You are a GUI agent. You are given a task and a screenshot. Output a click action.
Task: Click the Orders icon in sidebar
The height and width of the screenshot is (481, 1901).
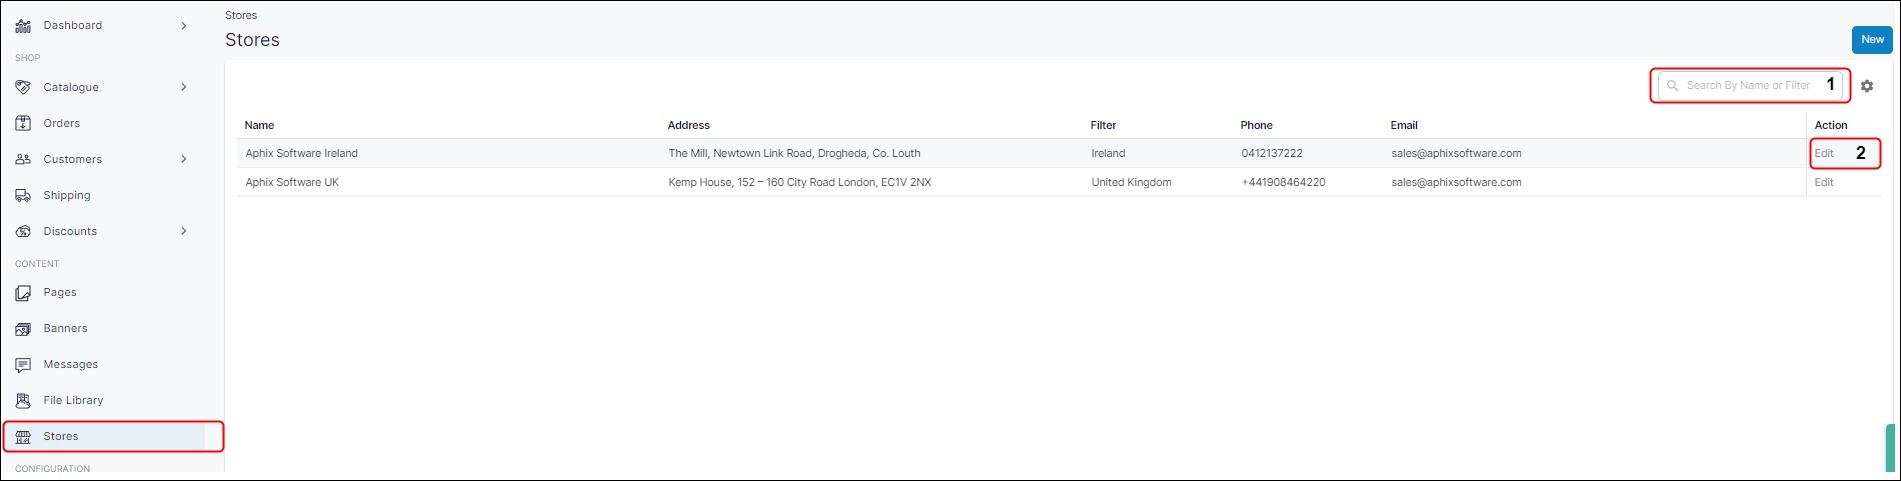coord(23,124)
